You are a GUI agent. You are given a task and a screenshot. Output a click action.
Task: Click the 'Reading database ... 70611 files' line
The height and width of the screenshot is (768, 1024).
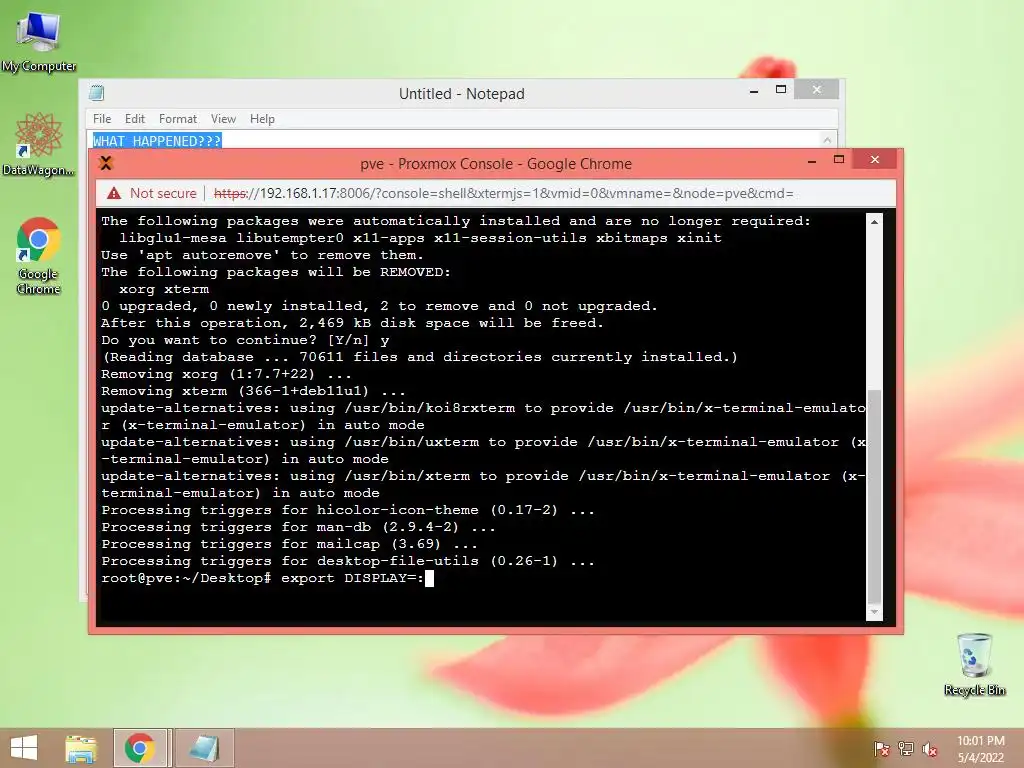click(420, 357)
